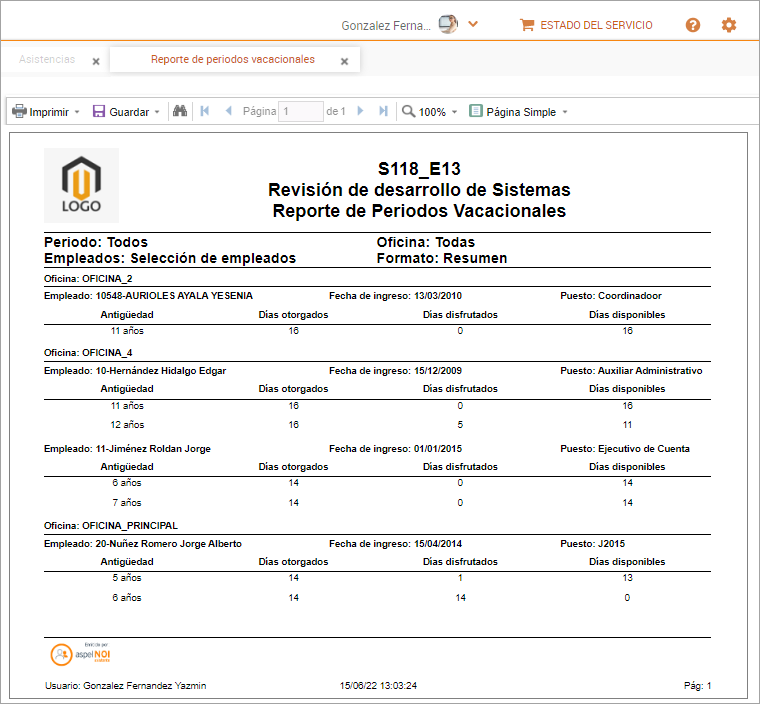Switch to the Asistencias tab

point(47,60)
